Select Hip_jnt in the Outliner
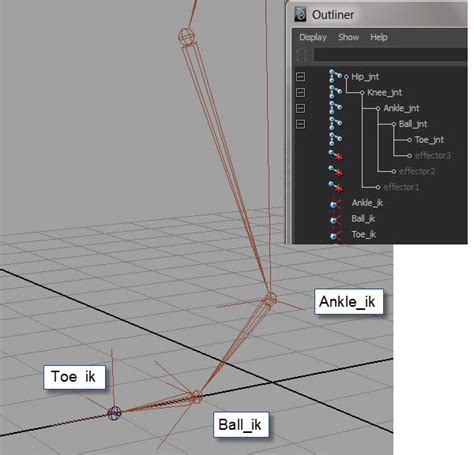The width and height of the screenshot is (474, 455). (x=365, y=77)
